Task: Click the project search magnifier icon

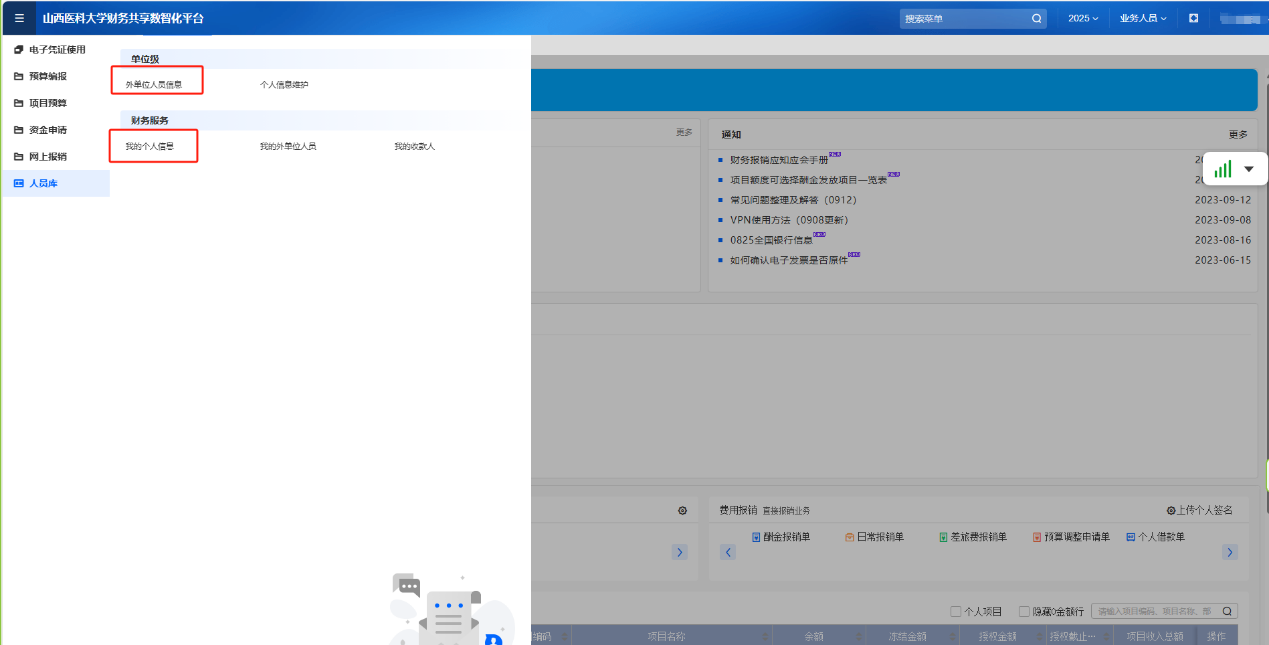Action: pos(1227,611)
